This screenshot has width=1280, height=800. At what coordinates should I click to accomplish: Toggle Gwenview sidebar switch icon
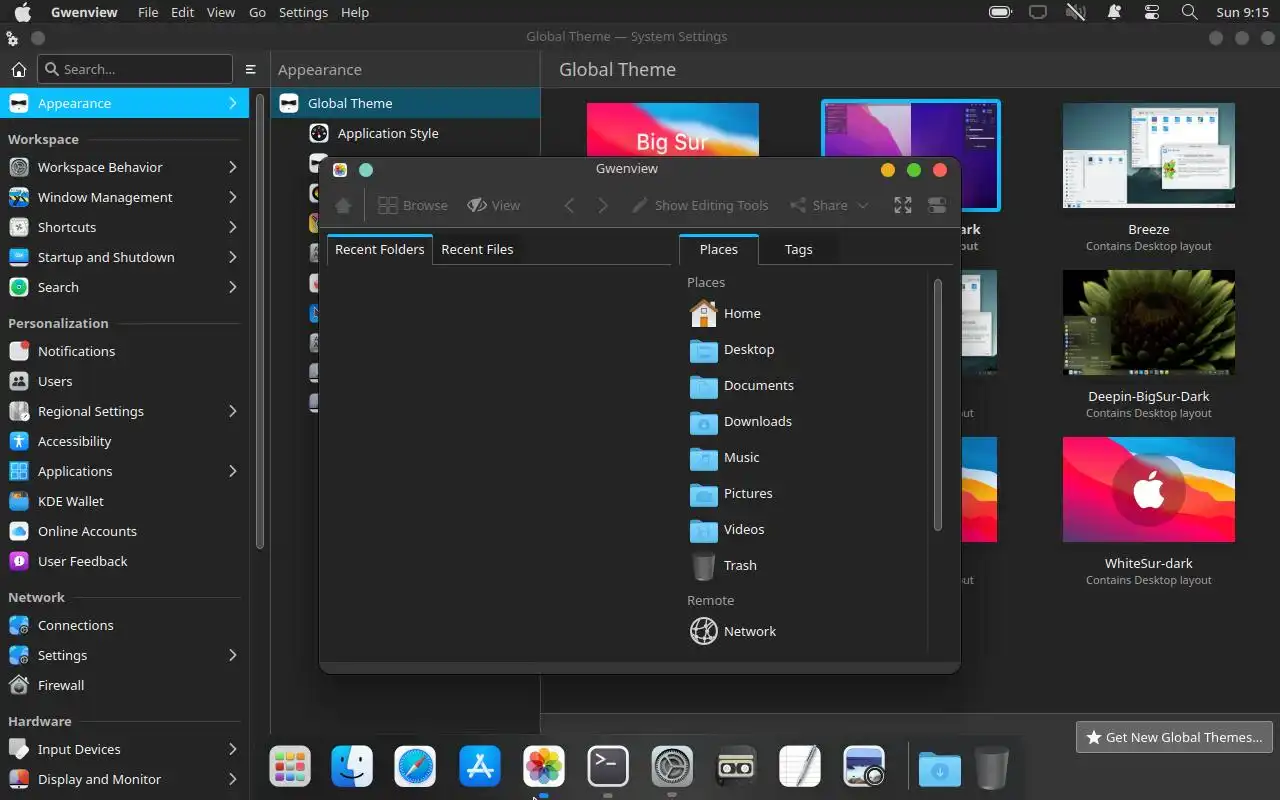pyautogui.click(x=937, y=205)
